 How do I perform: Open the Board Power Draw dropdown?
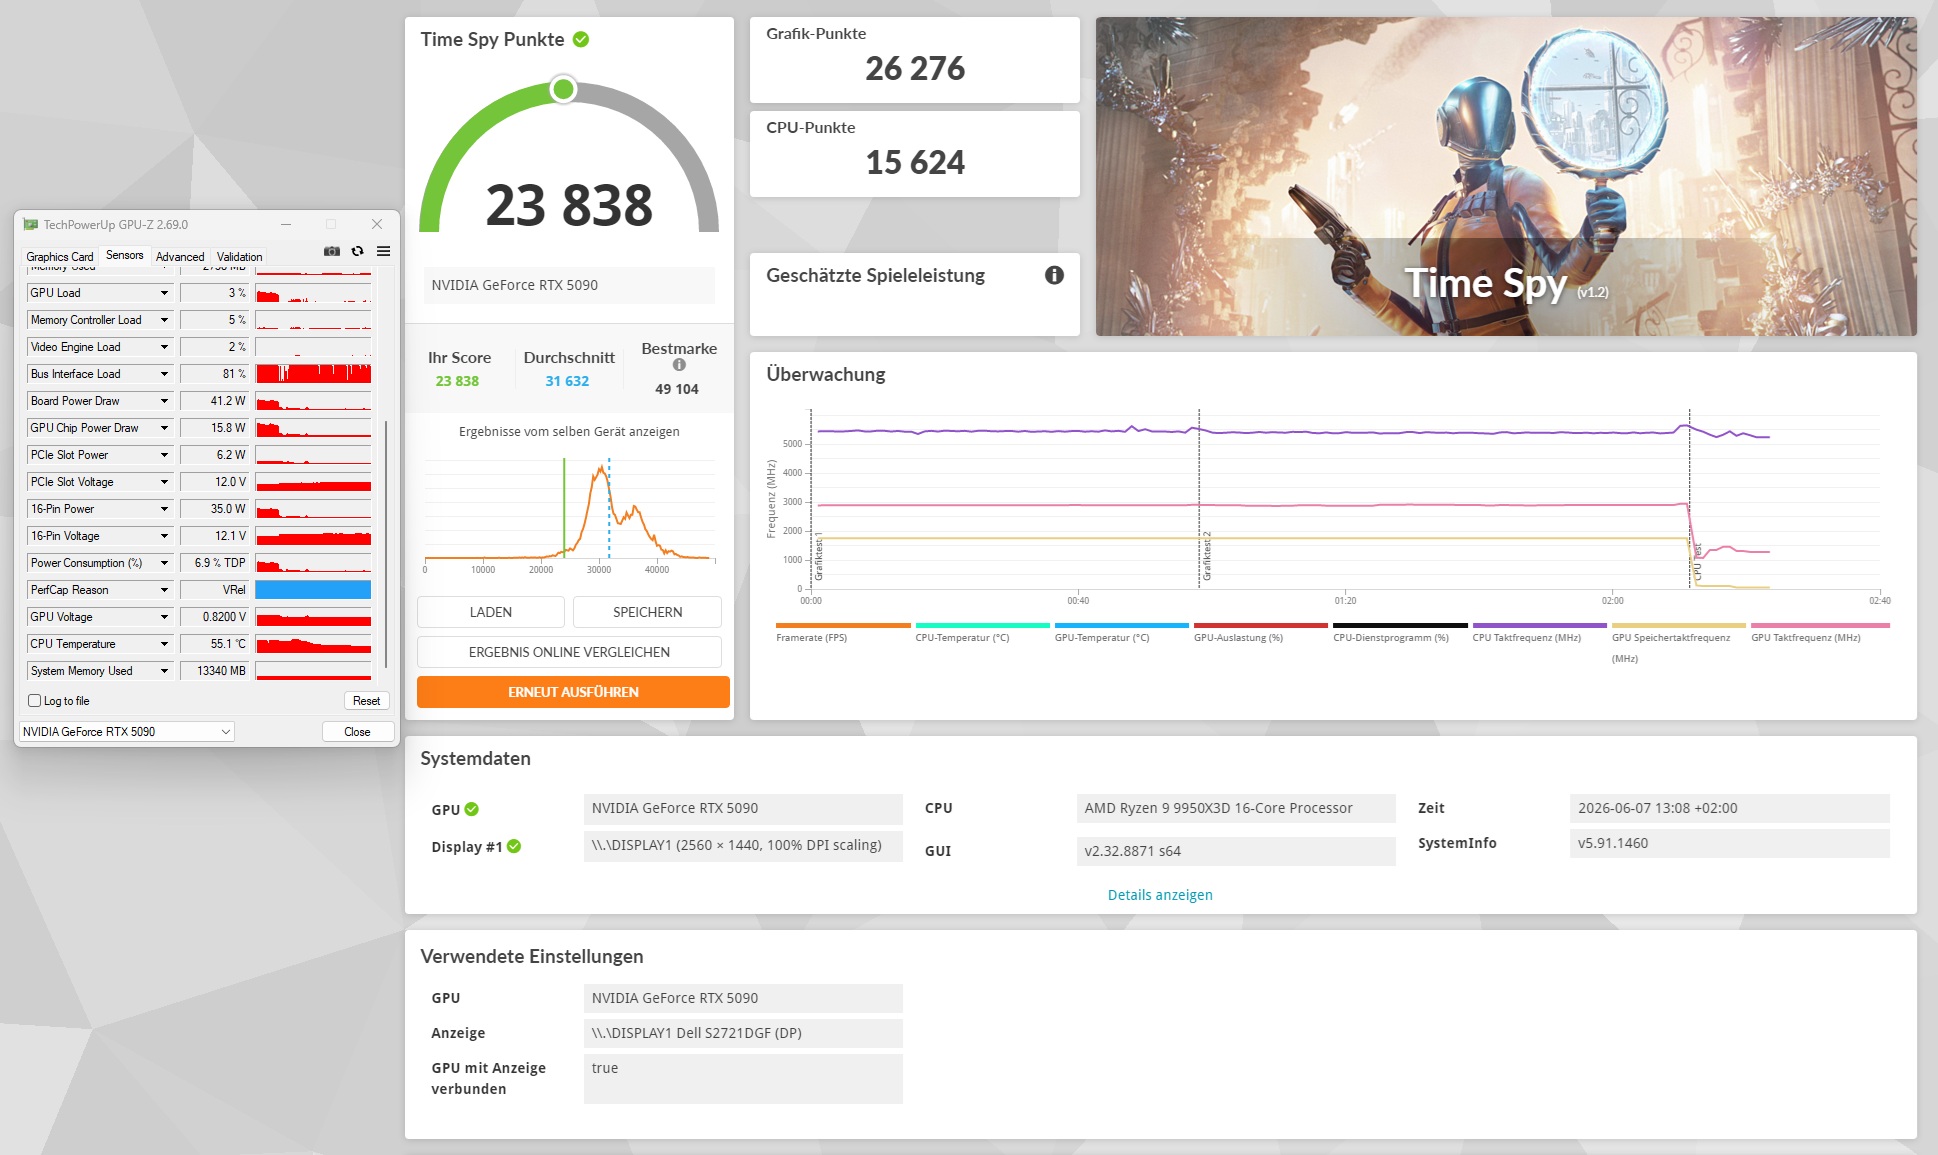(x=164, y=401)
